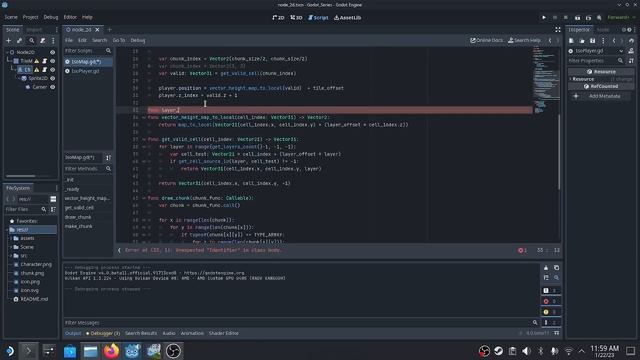Run the project with the play button
Image resolution: width=640 pixels, height=360 pixels.
click(544, 18)
